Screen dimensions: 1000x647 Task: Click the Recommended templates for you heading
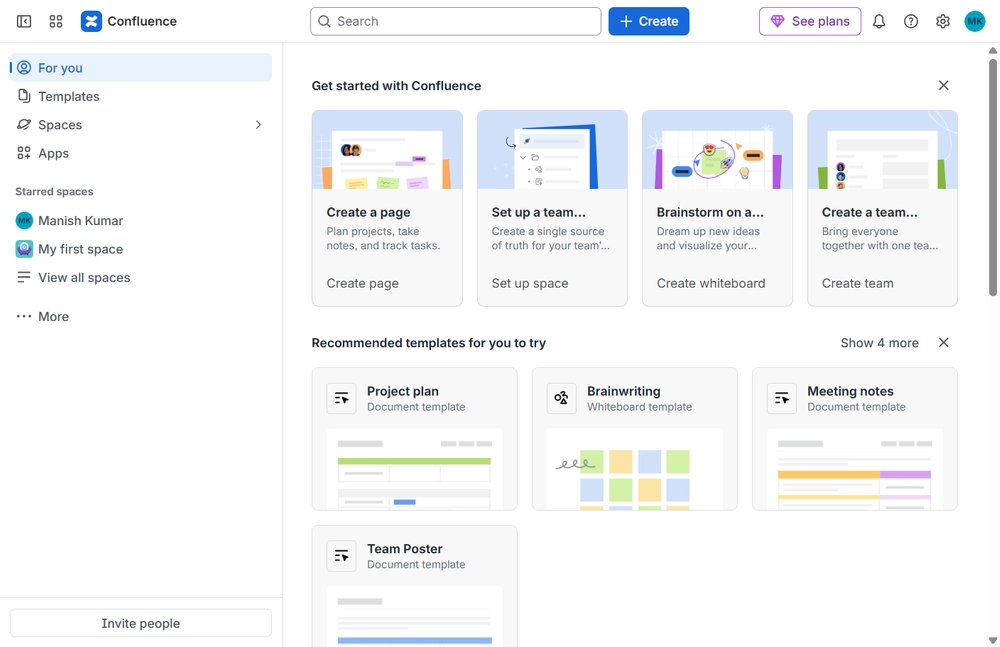click(429, 343)
